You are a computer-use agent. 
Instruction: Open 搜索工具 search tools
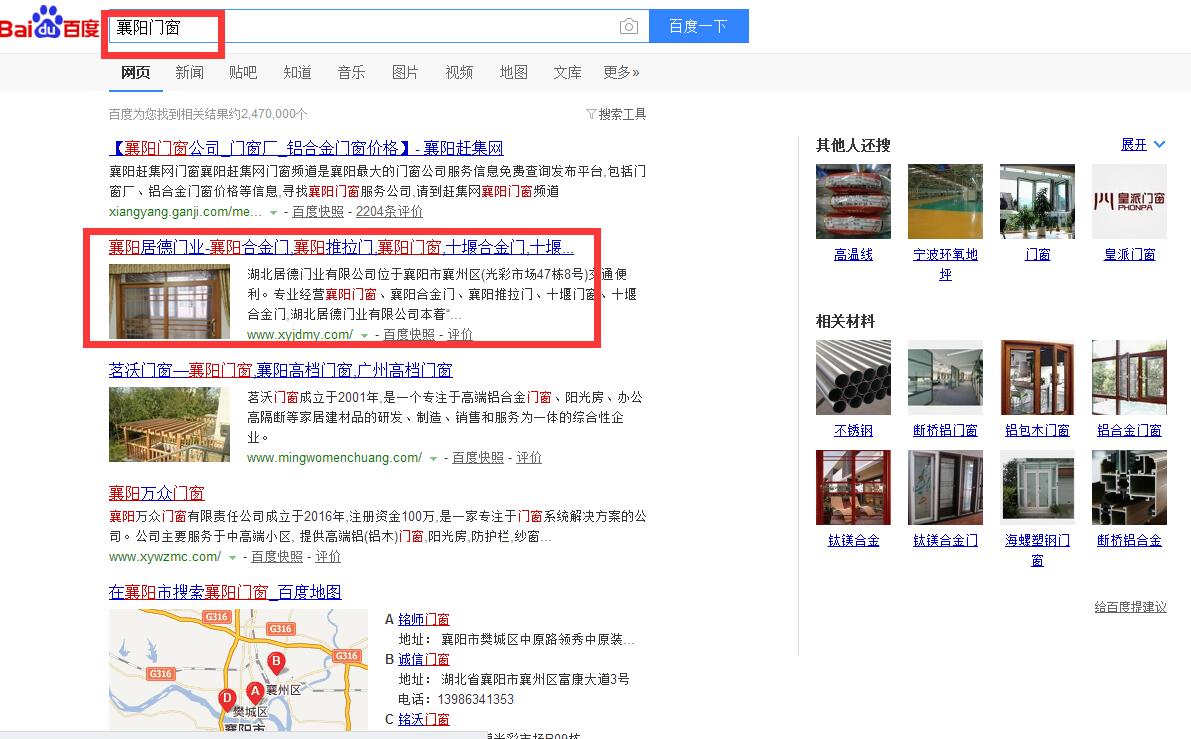pyautogui.click(x=622, y=114)
